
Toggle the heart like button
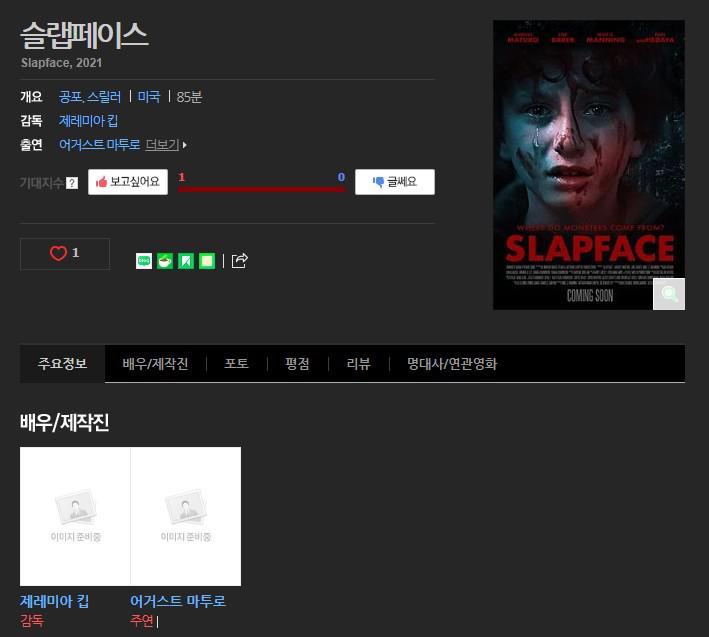[65, 254]
